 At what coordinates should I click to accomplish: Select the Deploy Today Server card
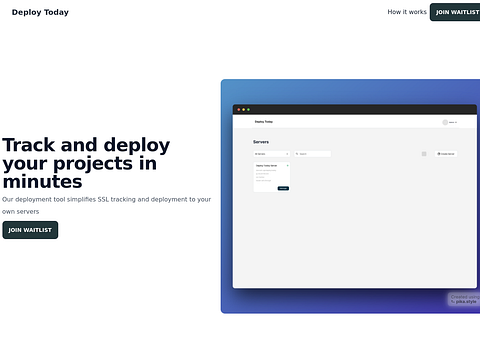click(271, 177)
